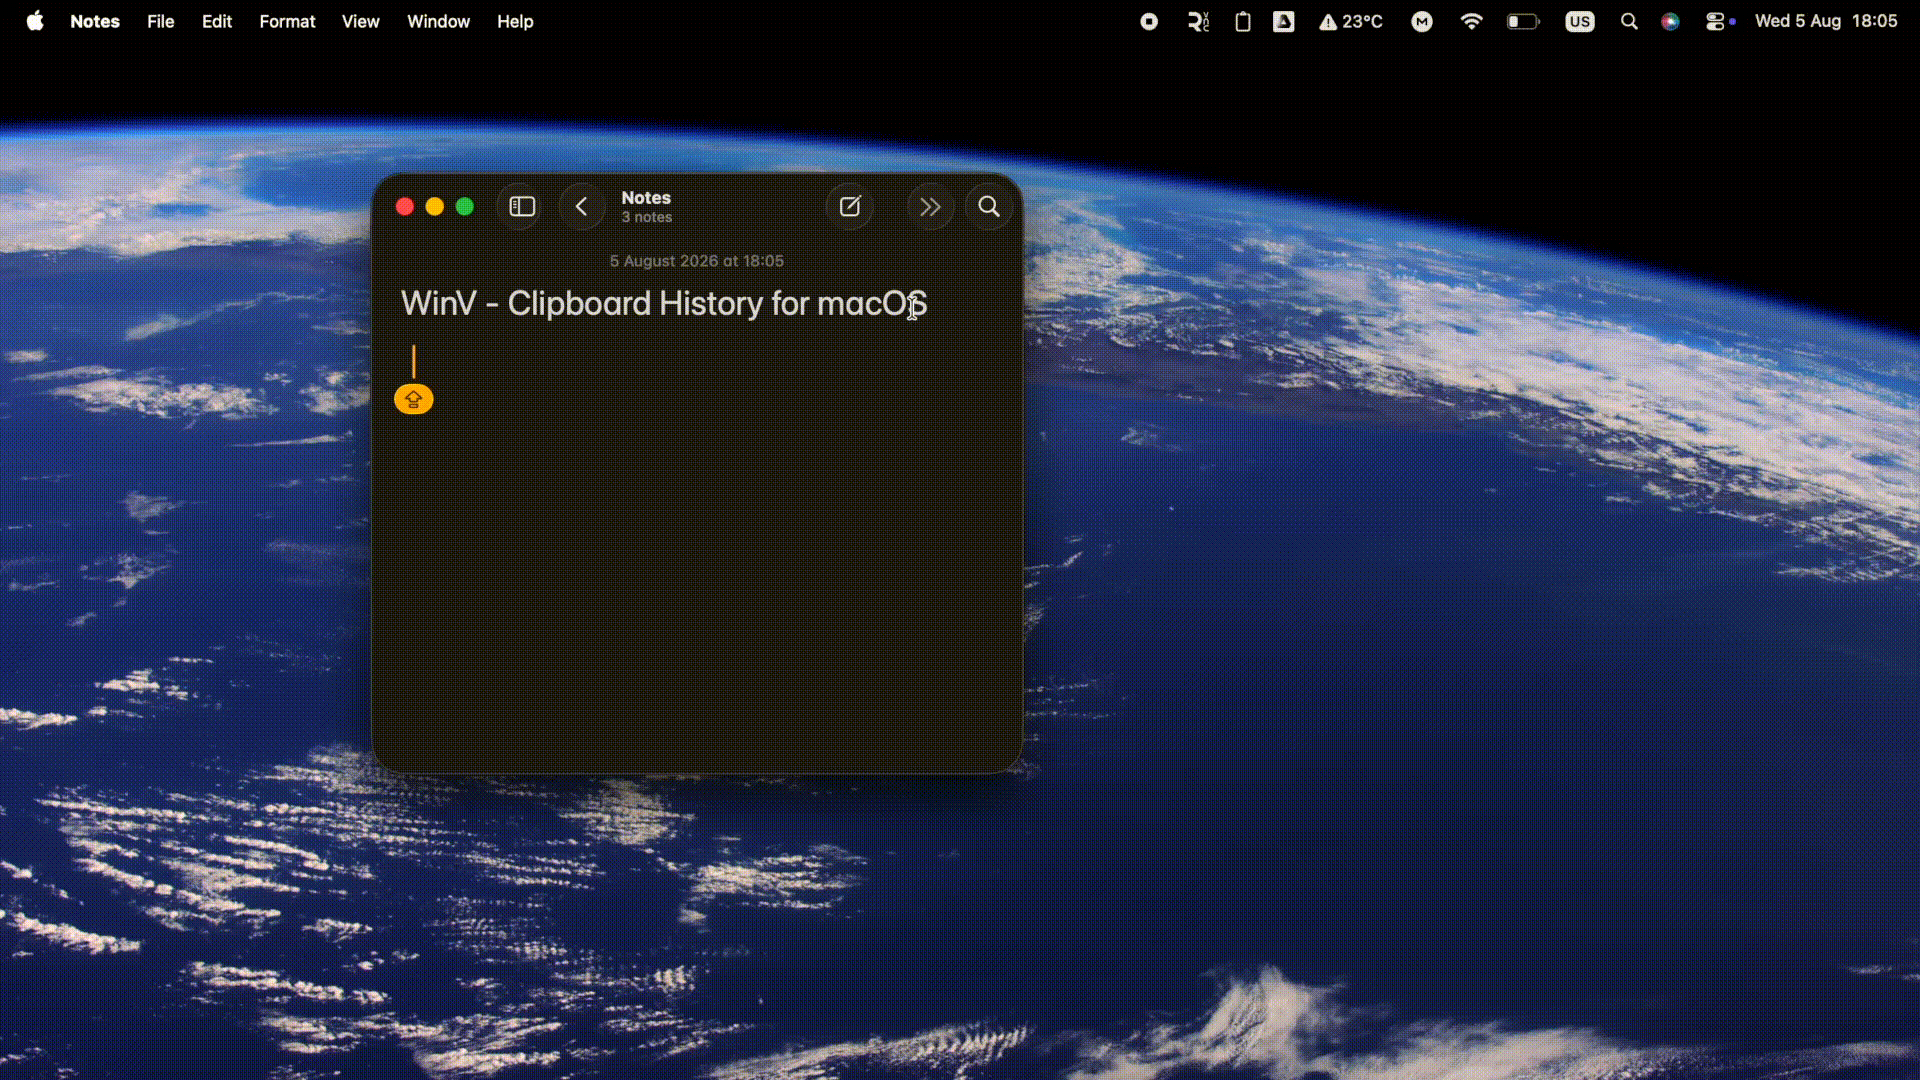The width and height of the screenshot is (1920, 1080).
Task: Open the Wi-Fi status menu
Action: [x=1471, y=21]
